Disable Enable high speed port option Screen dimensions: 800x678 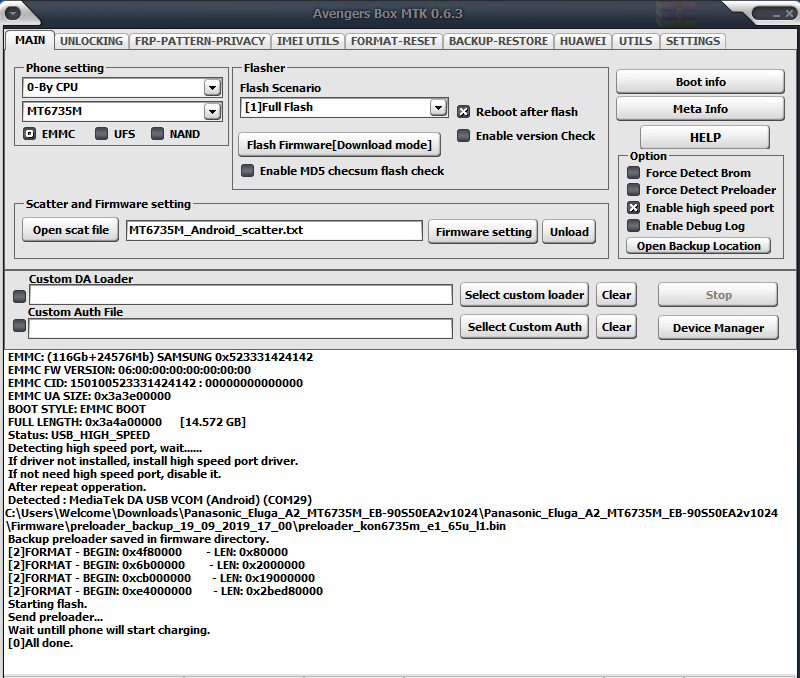pyautogui.click(x=633, y=208)
